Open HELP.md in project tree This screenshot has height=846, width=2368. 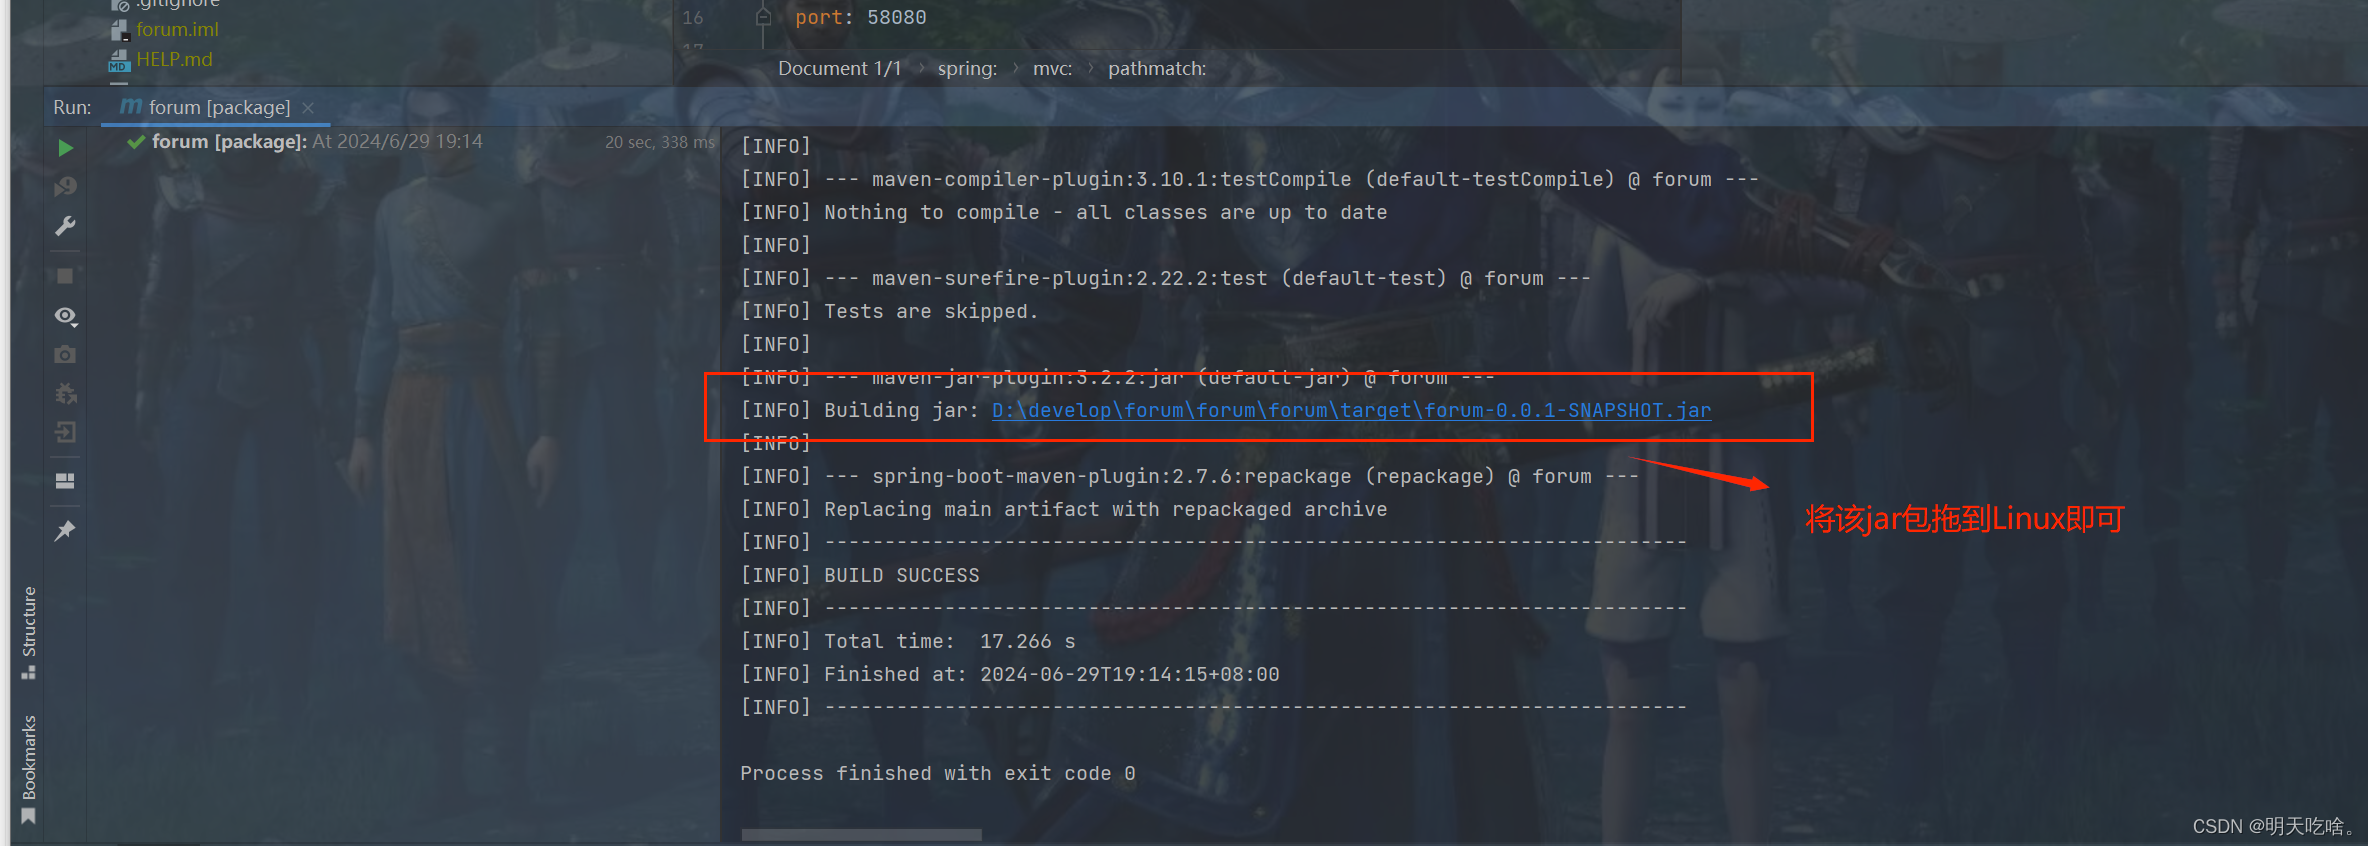coord(174,59)
